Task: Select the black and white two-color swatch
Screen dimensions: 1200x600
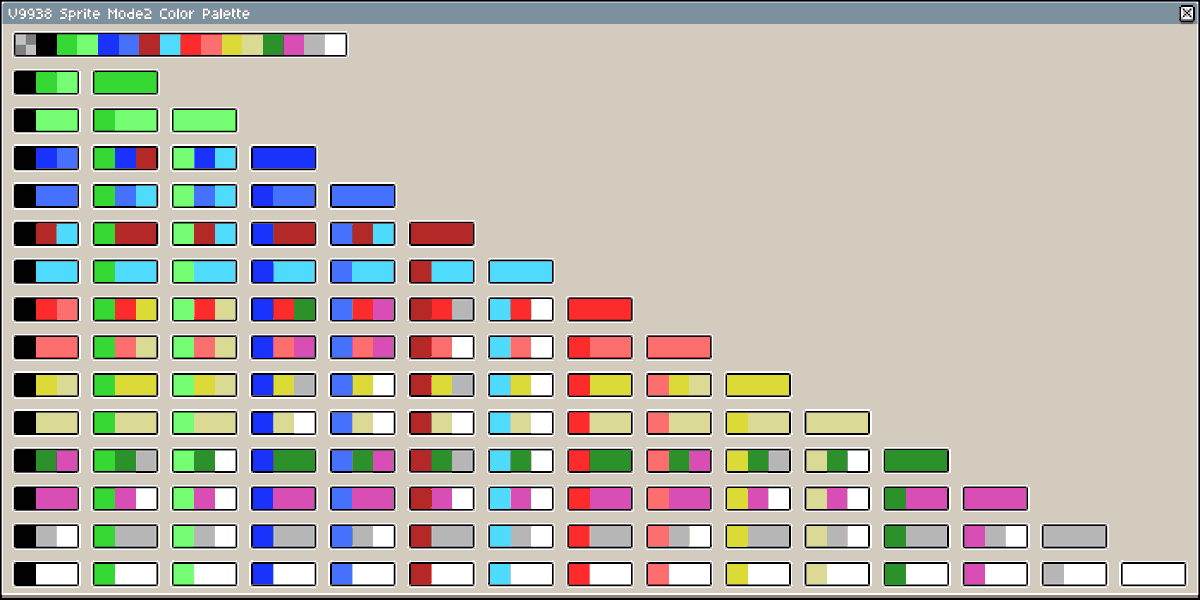Action: click(x=46, y=576)
